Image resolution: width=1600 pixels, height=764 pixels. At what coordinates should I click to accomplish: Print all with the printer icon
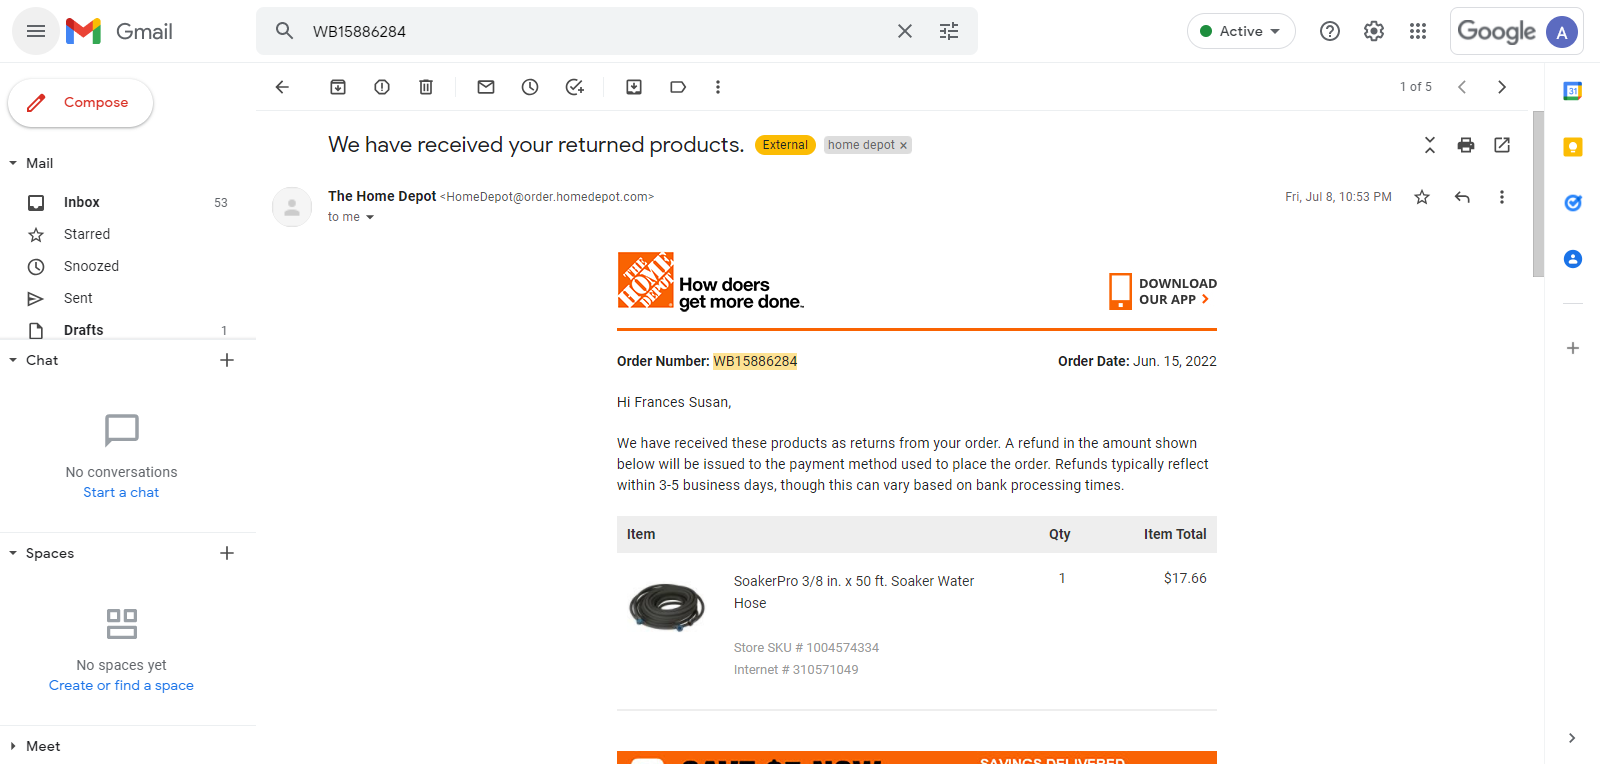coord(1466,145)
